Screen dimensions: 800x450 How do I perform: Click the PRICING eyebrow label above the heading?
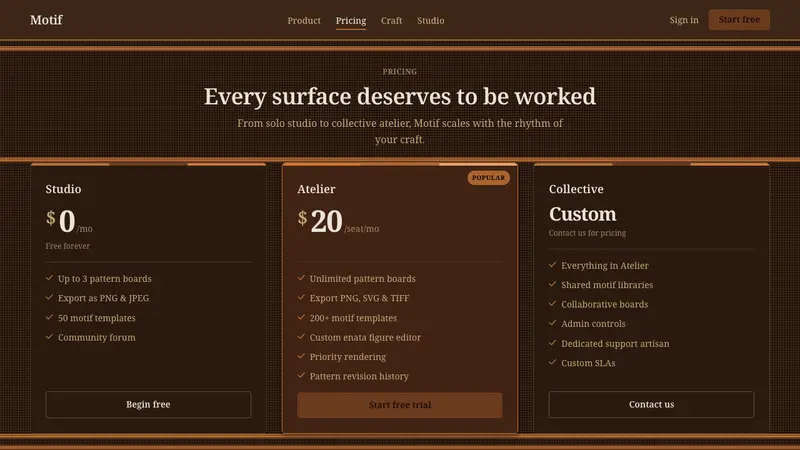click(399, 72)
